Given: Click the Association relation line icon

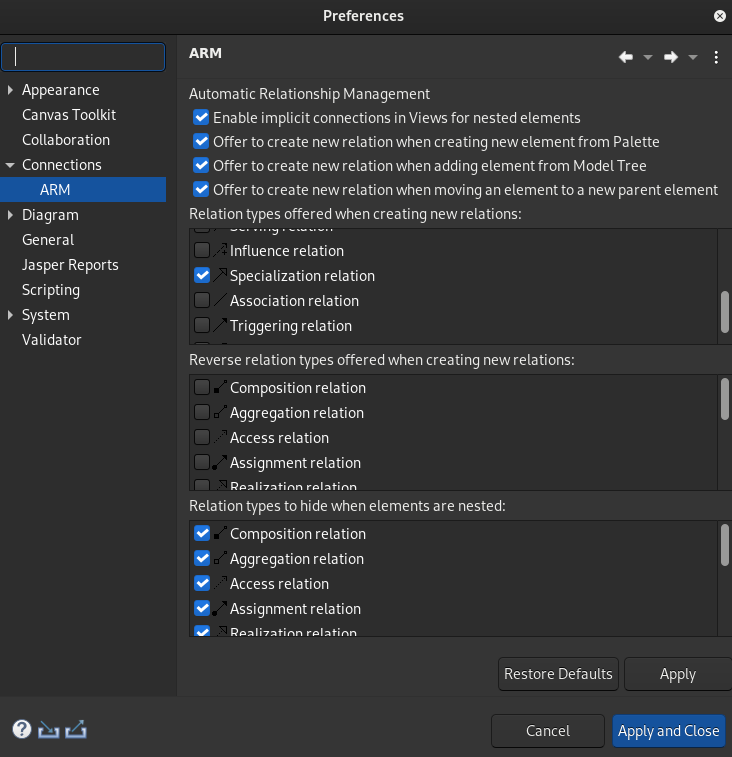Looking at the screenshot, I should 220,300.
